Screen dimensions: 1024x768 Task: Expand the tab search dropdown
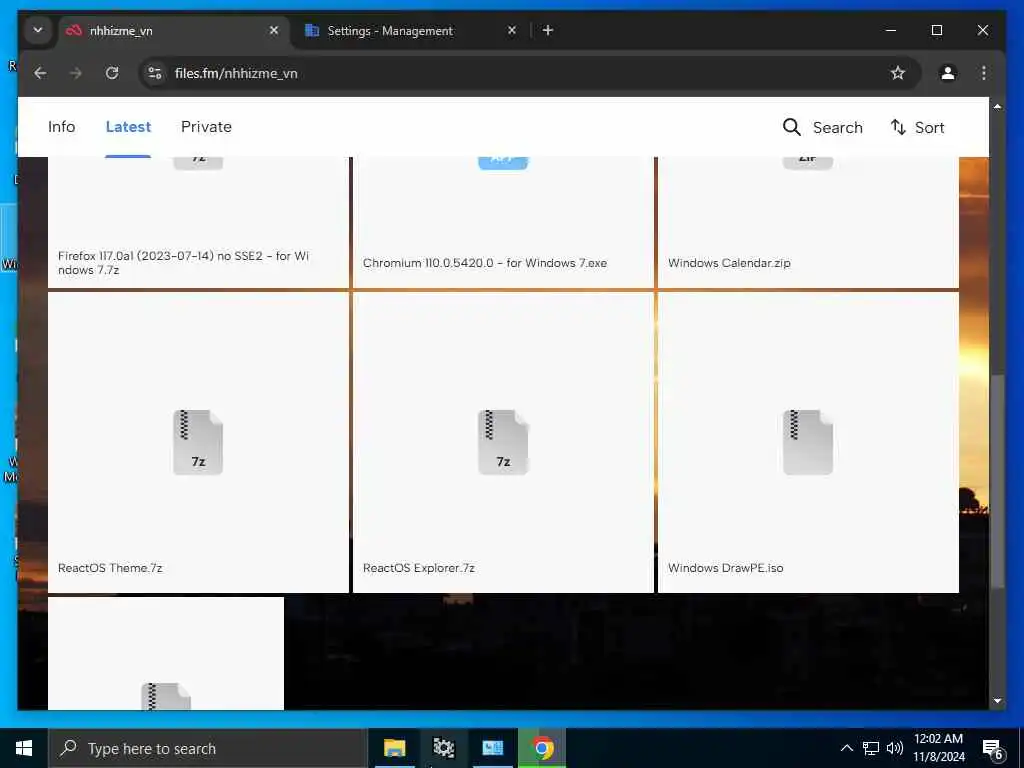[38, 30]
